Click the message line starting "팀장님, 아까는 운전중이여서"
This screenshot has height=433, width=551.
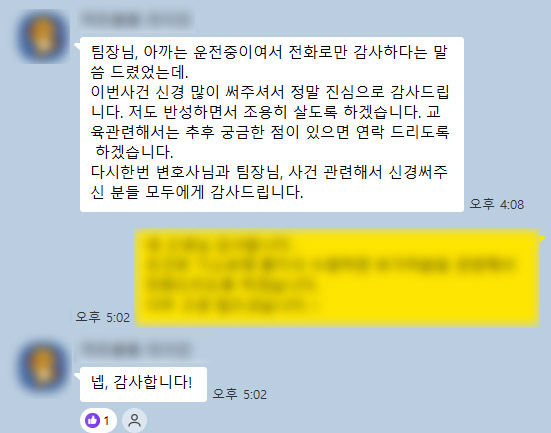269,52
